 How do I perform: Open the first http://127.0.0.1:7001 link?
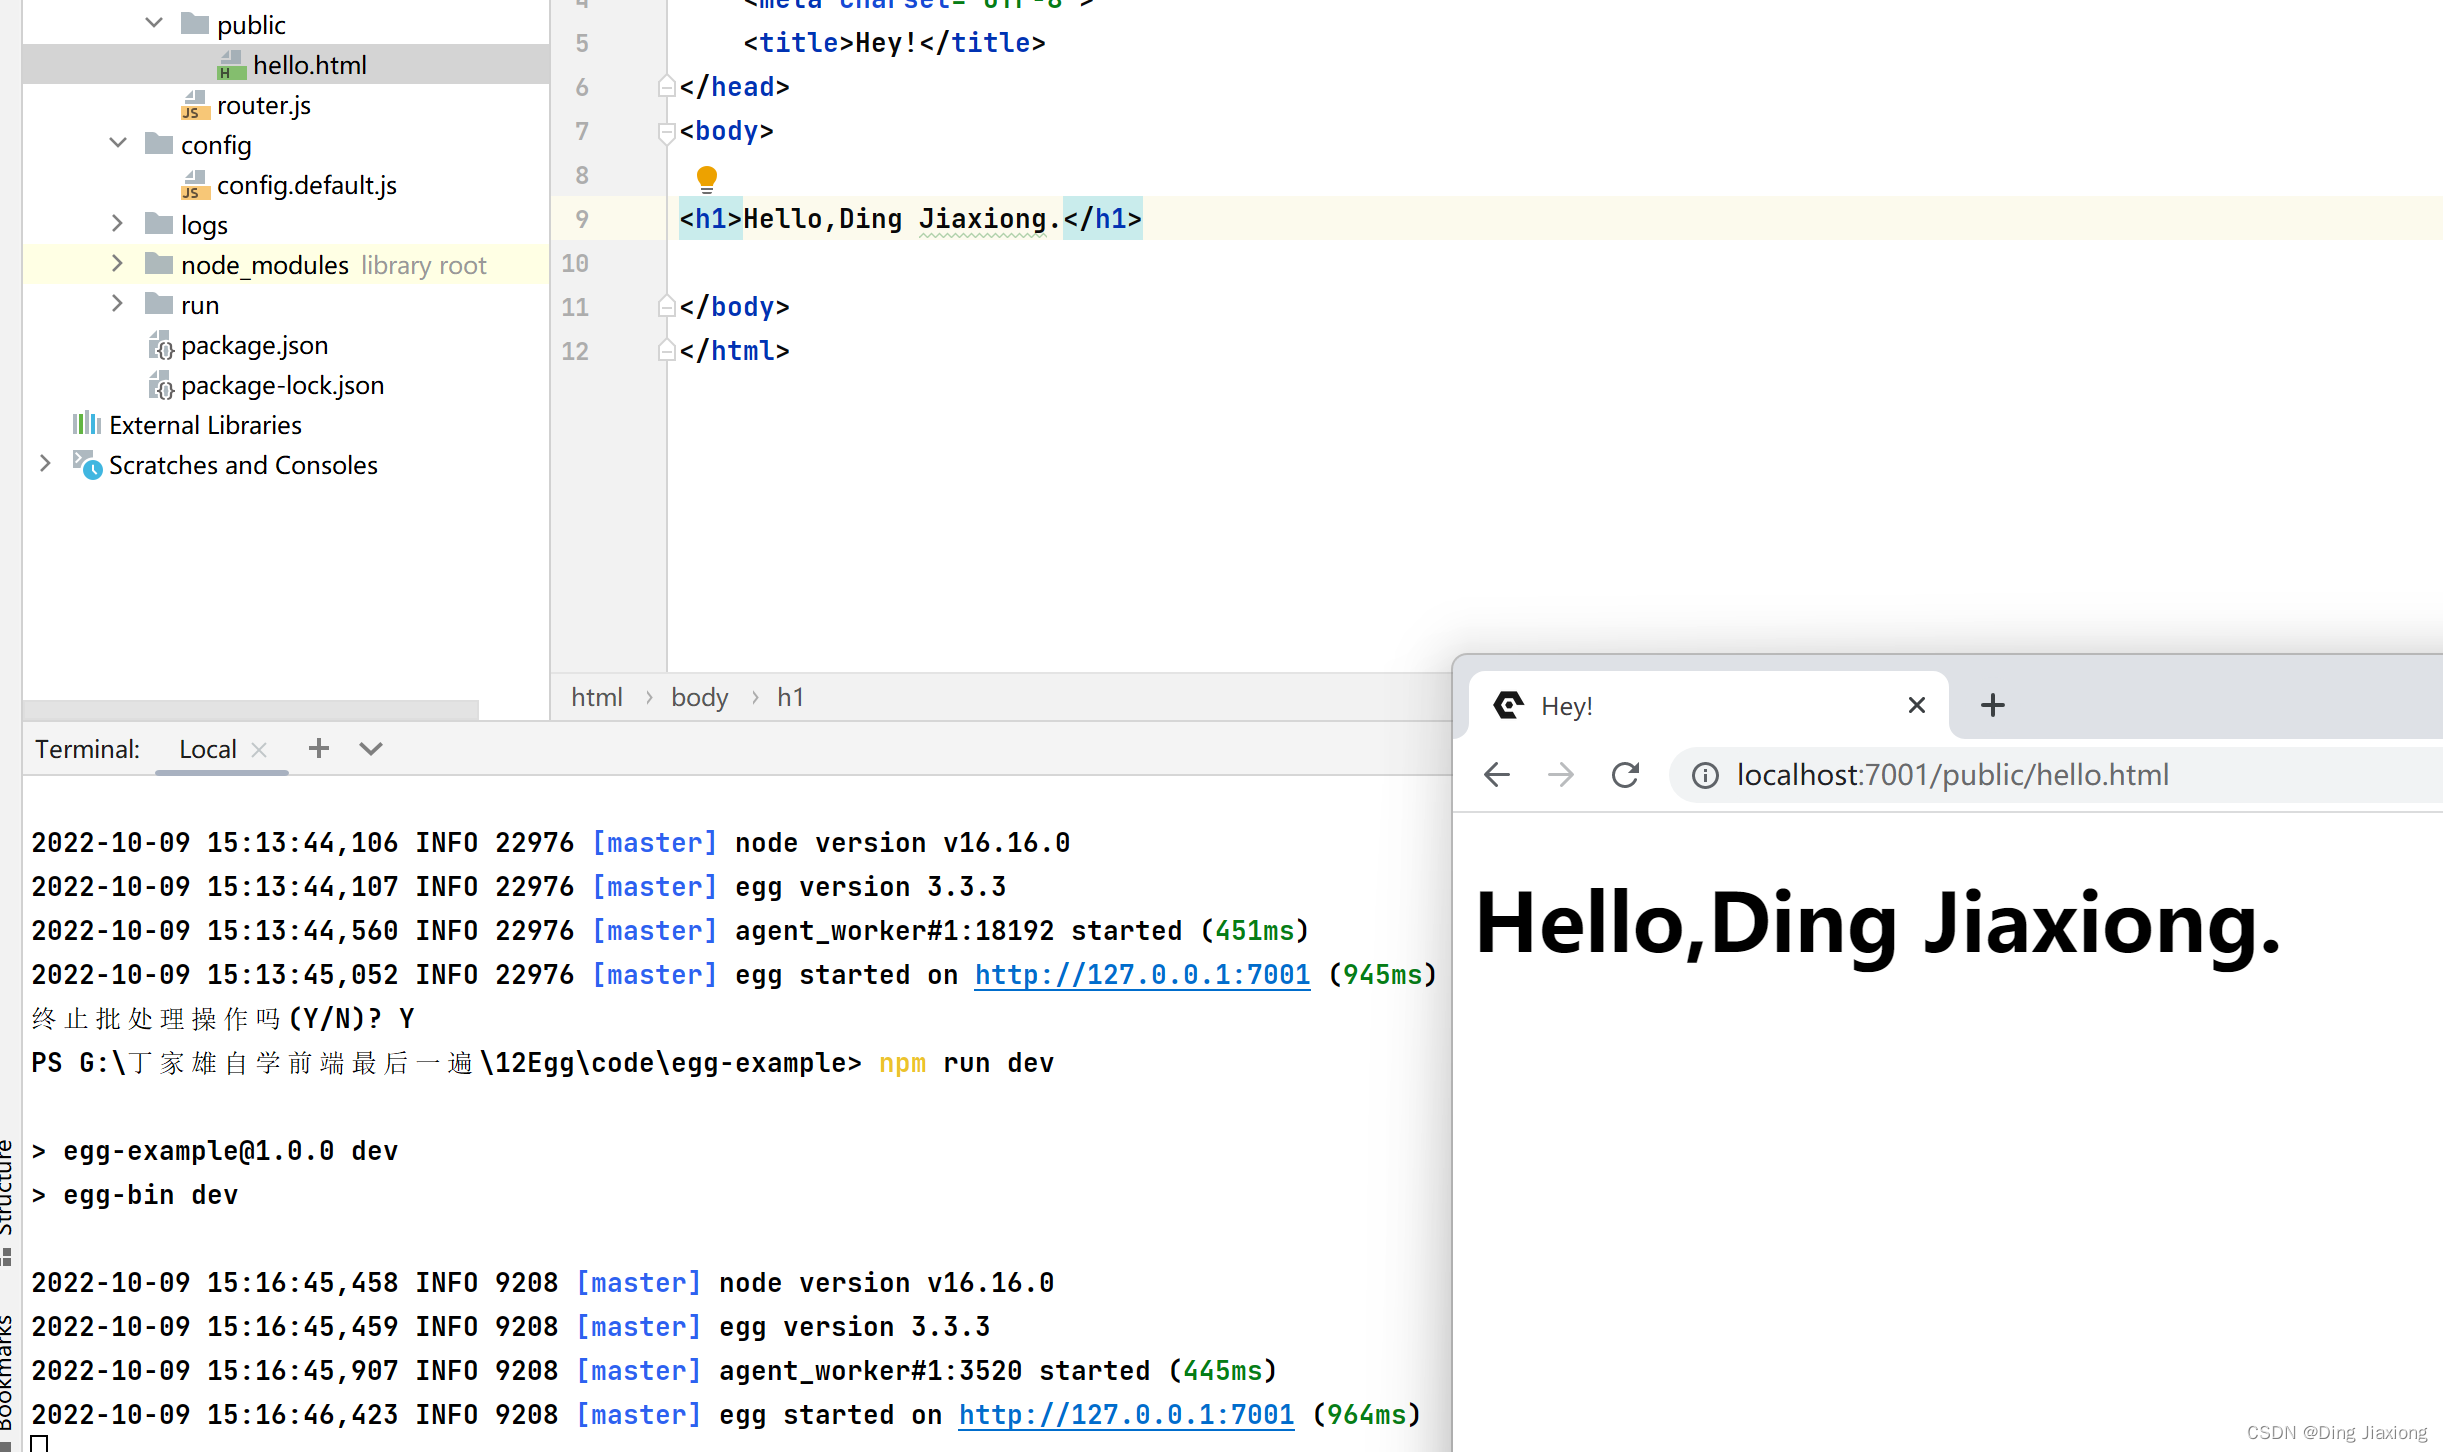[x=1142, y=975]
